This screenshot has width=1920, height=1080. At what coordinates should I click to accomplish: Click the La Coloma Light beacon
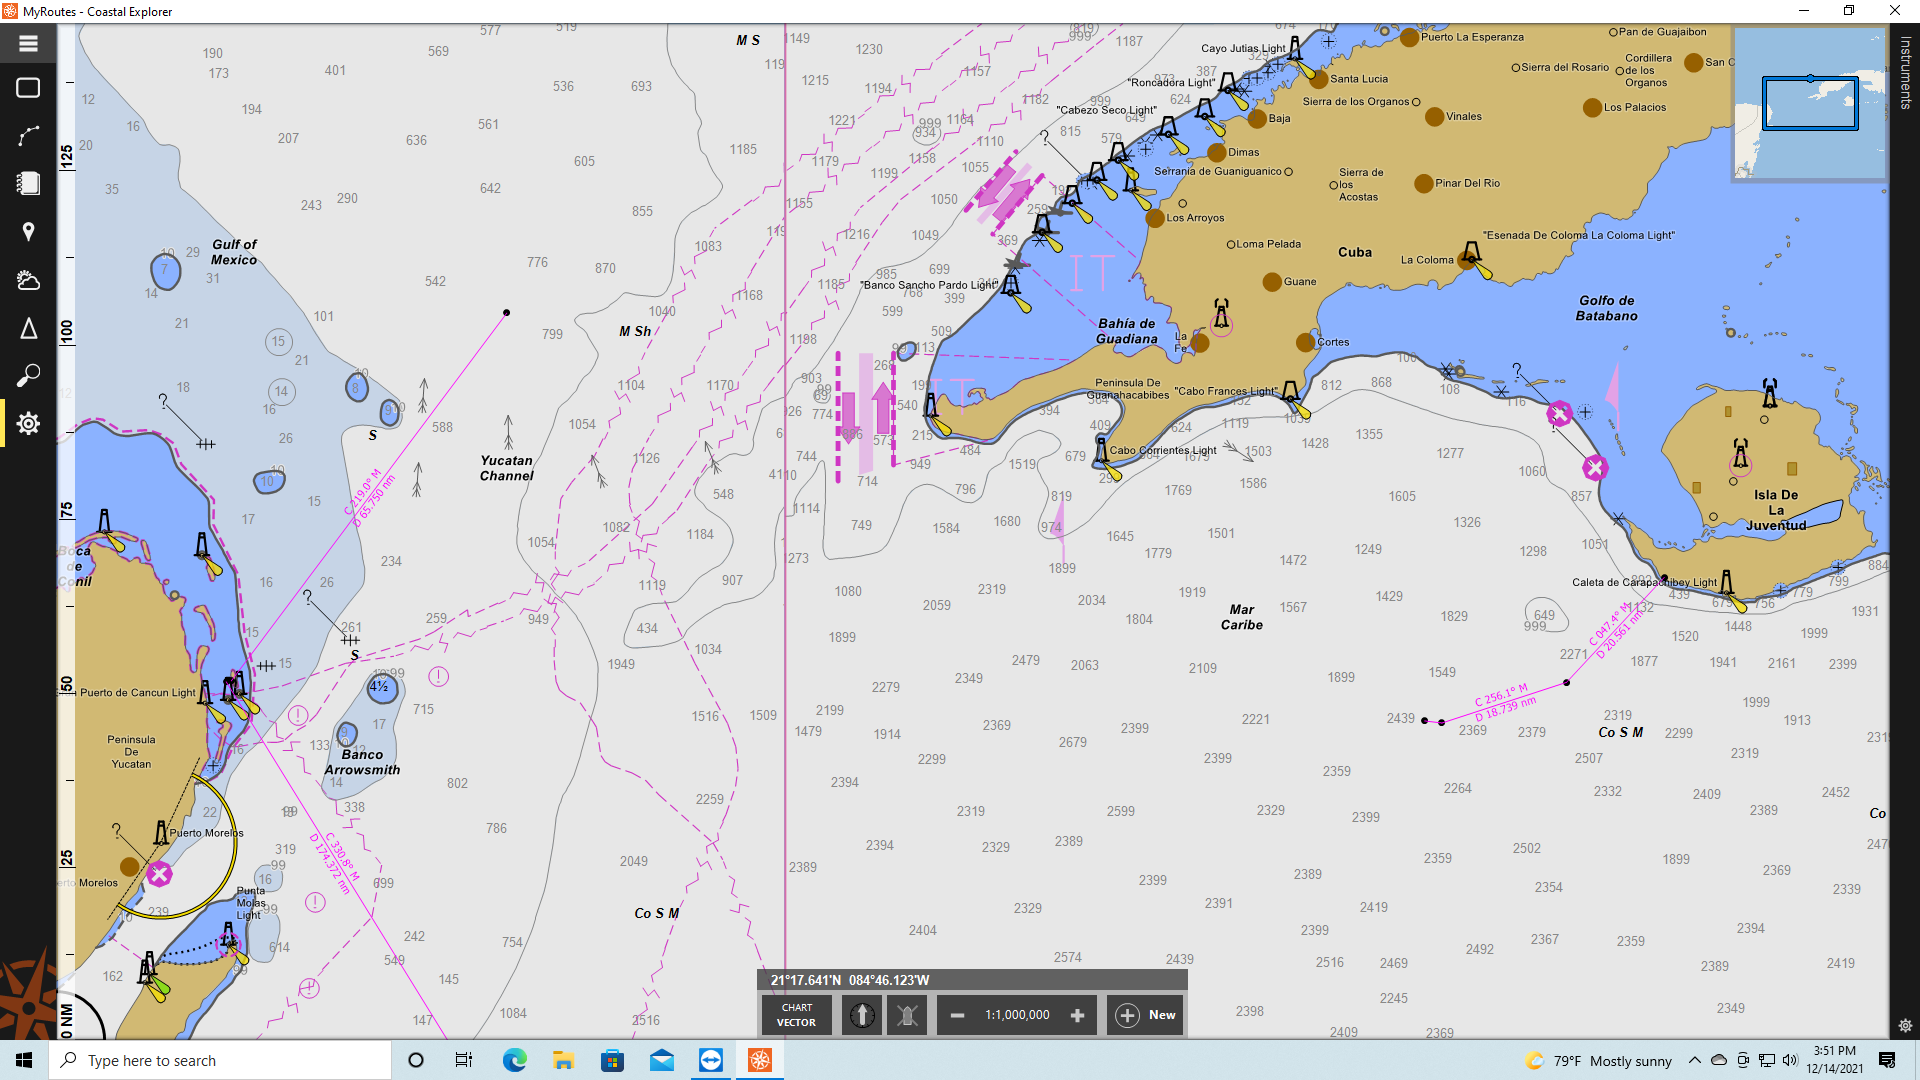[x=1473, y=254]
